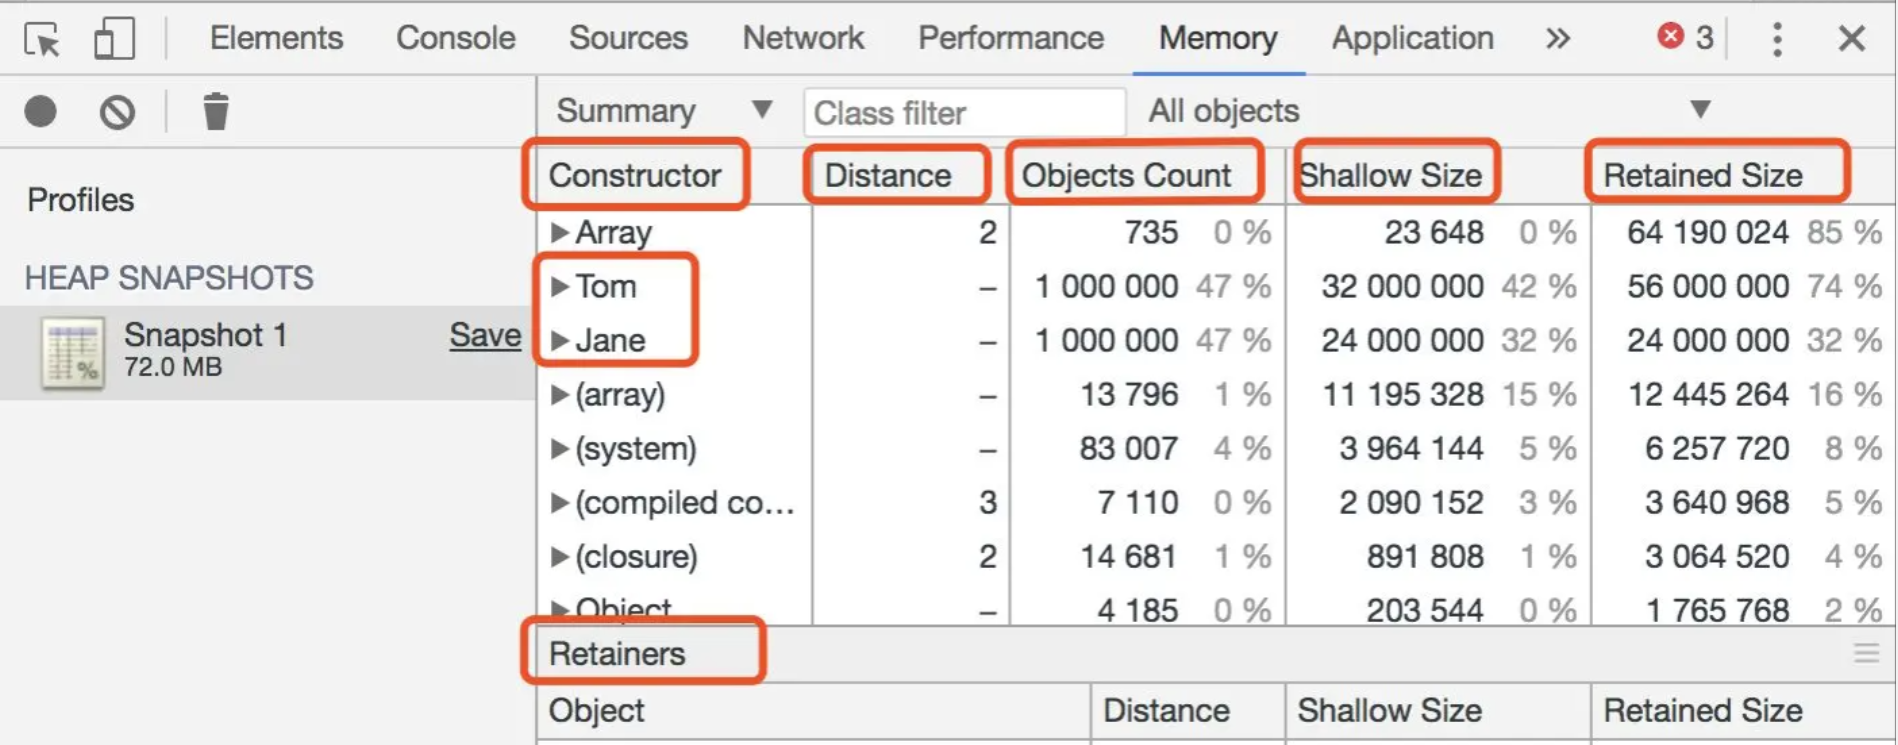This screenshot has height=745, width=1898.
Task: Click the clear all profiles icon
Action: (x=117, y=111)
